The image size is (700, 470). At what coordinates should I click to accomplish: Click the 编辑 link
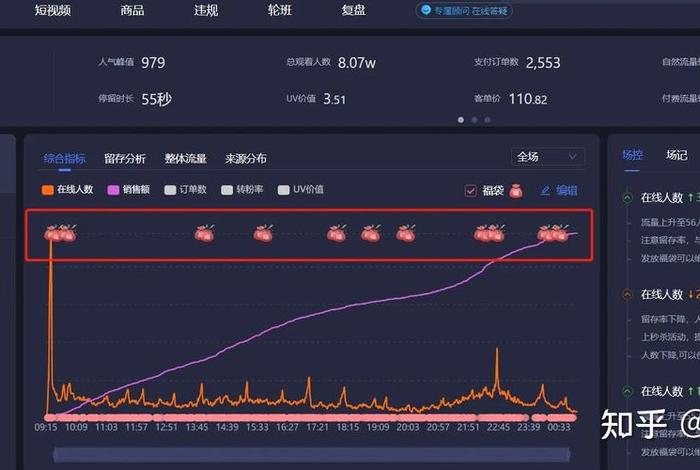pyautogui.click(x=567, y=191)
